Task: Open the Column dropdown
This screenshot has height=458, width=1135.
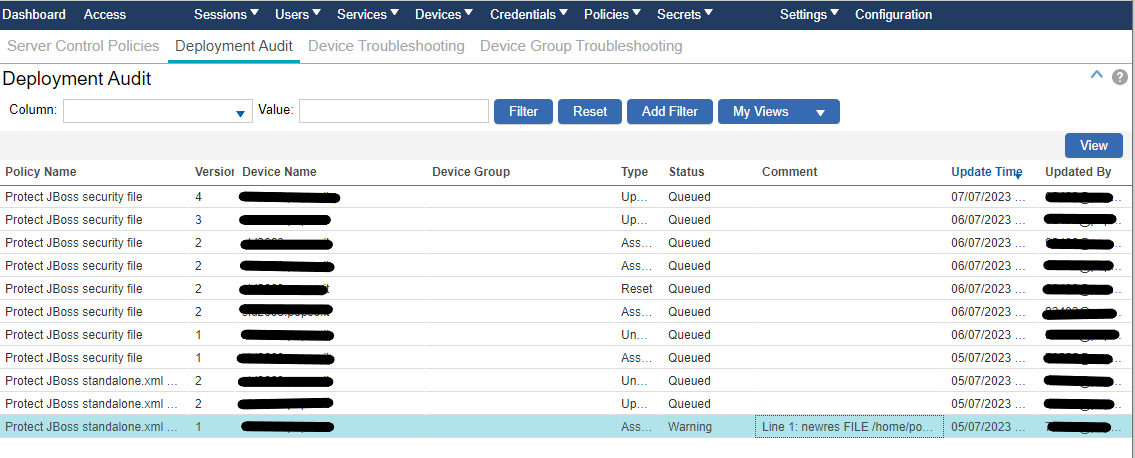Action: (240, 113)
